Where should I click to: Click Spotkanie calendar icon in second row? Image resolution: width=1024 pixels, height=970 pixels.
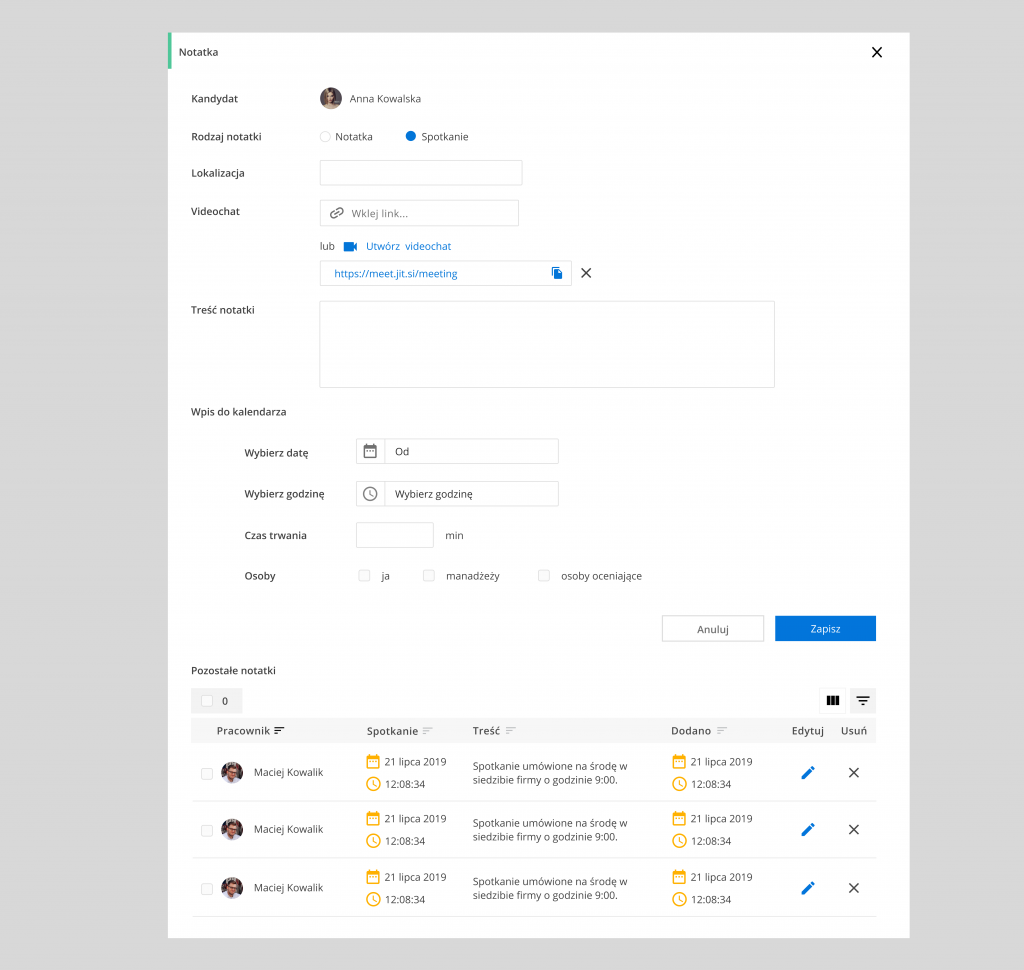[x=373, y=818]
